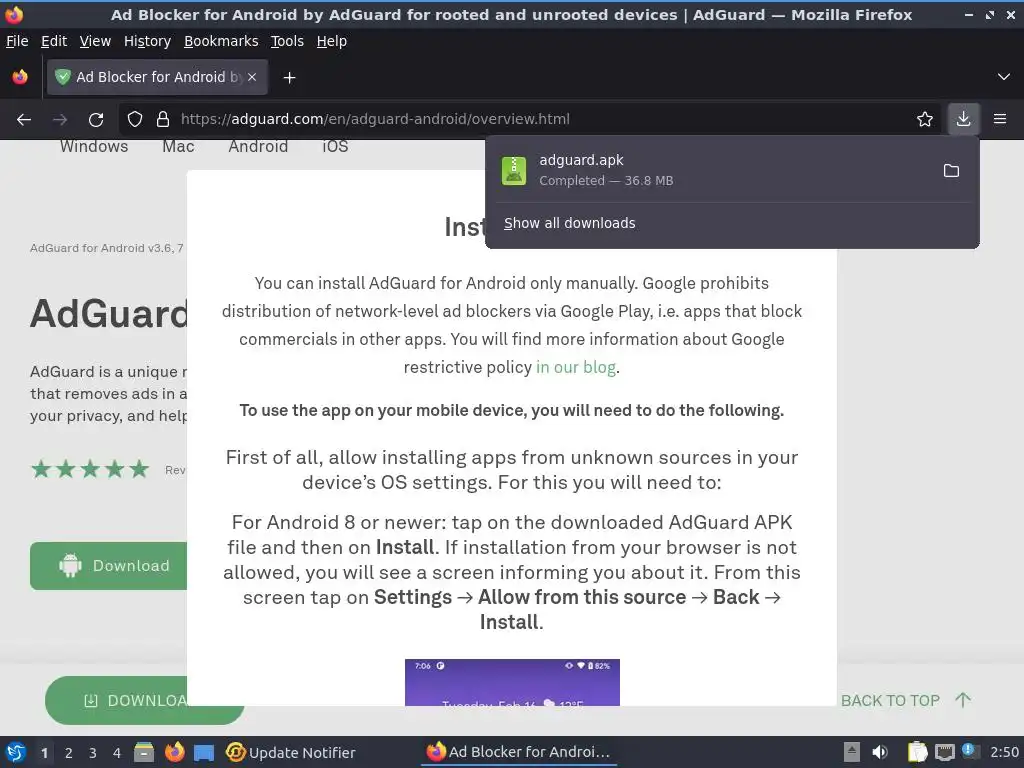Select the Android platform link
The height and width of the screenshot is (768, 1024).
(x=258, y=146)
